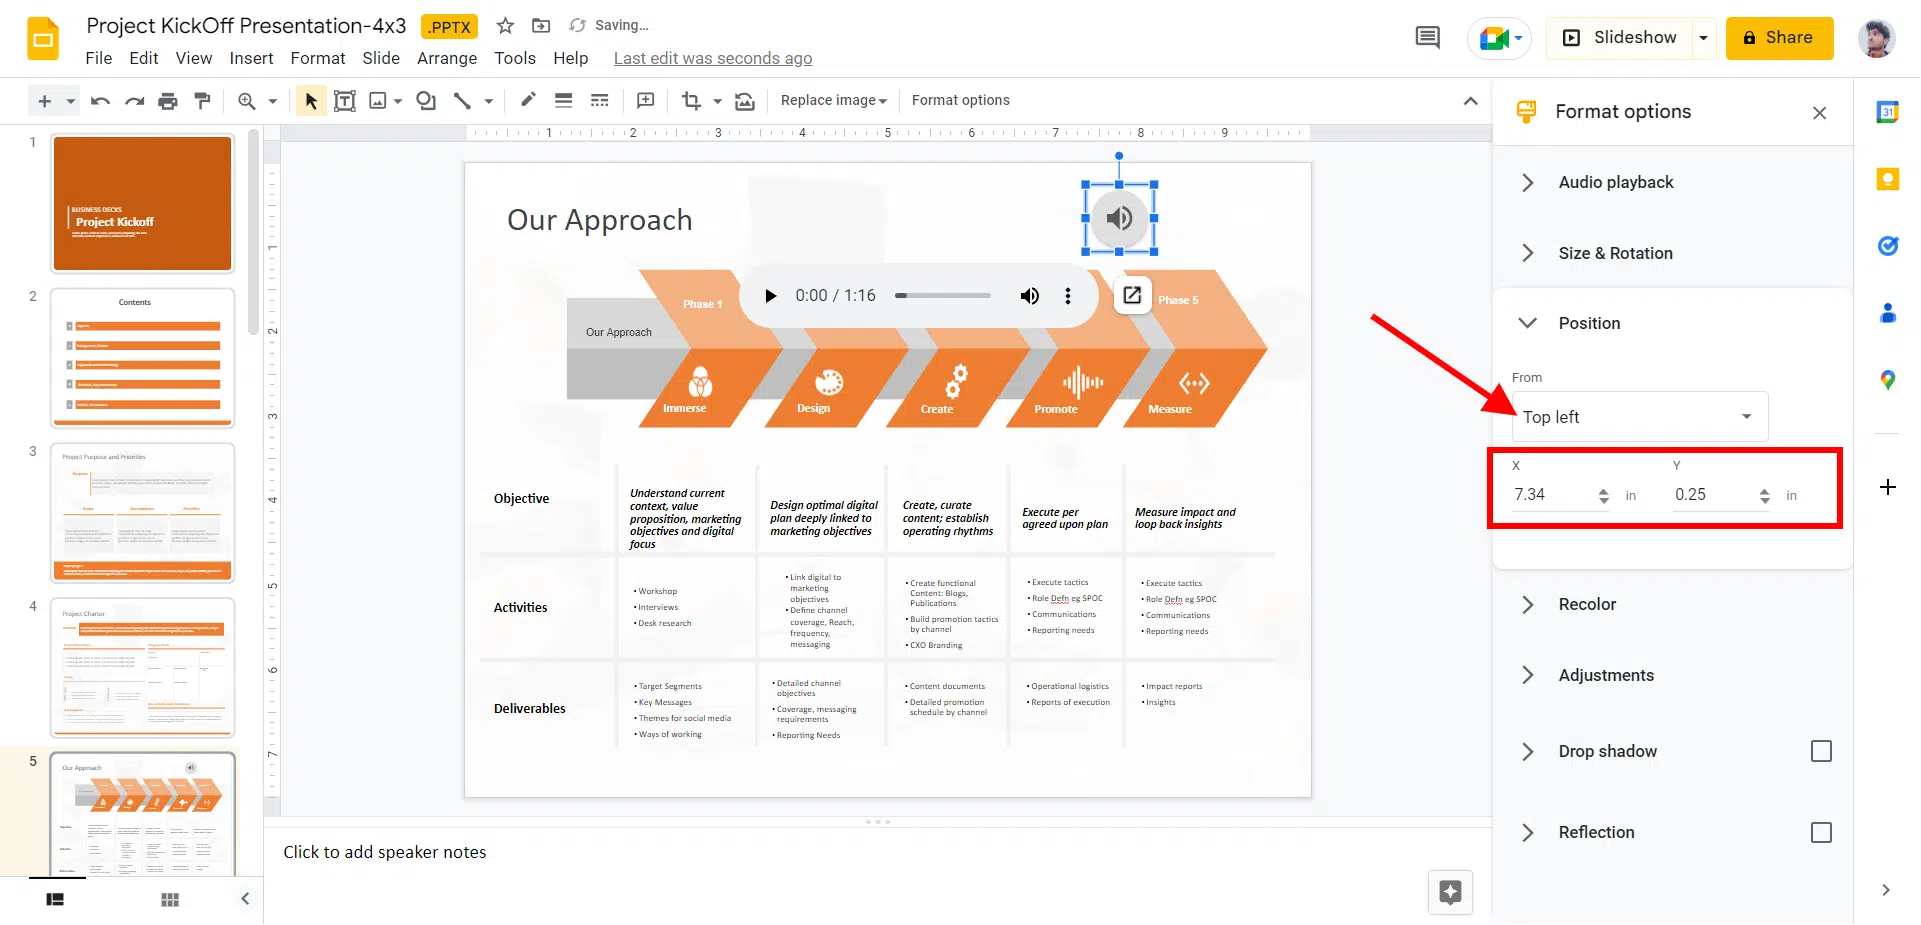
Task: Click the undo arrow in toolbar
Action: 100,101
